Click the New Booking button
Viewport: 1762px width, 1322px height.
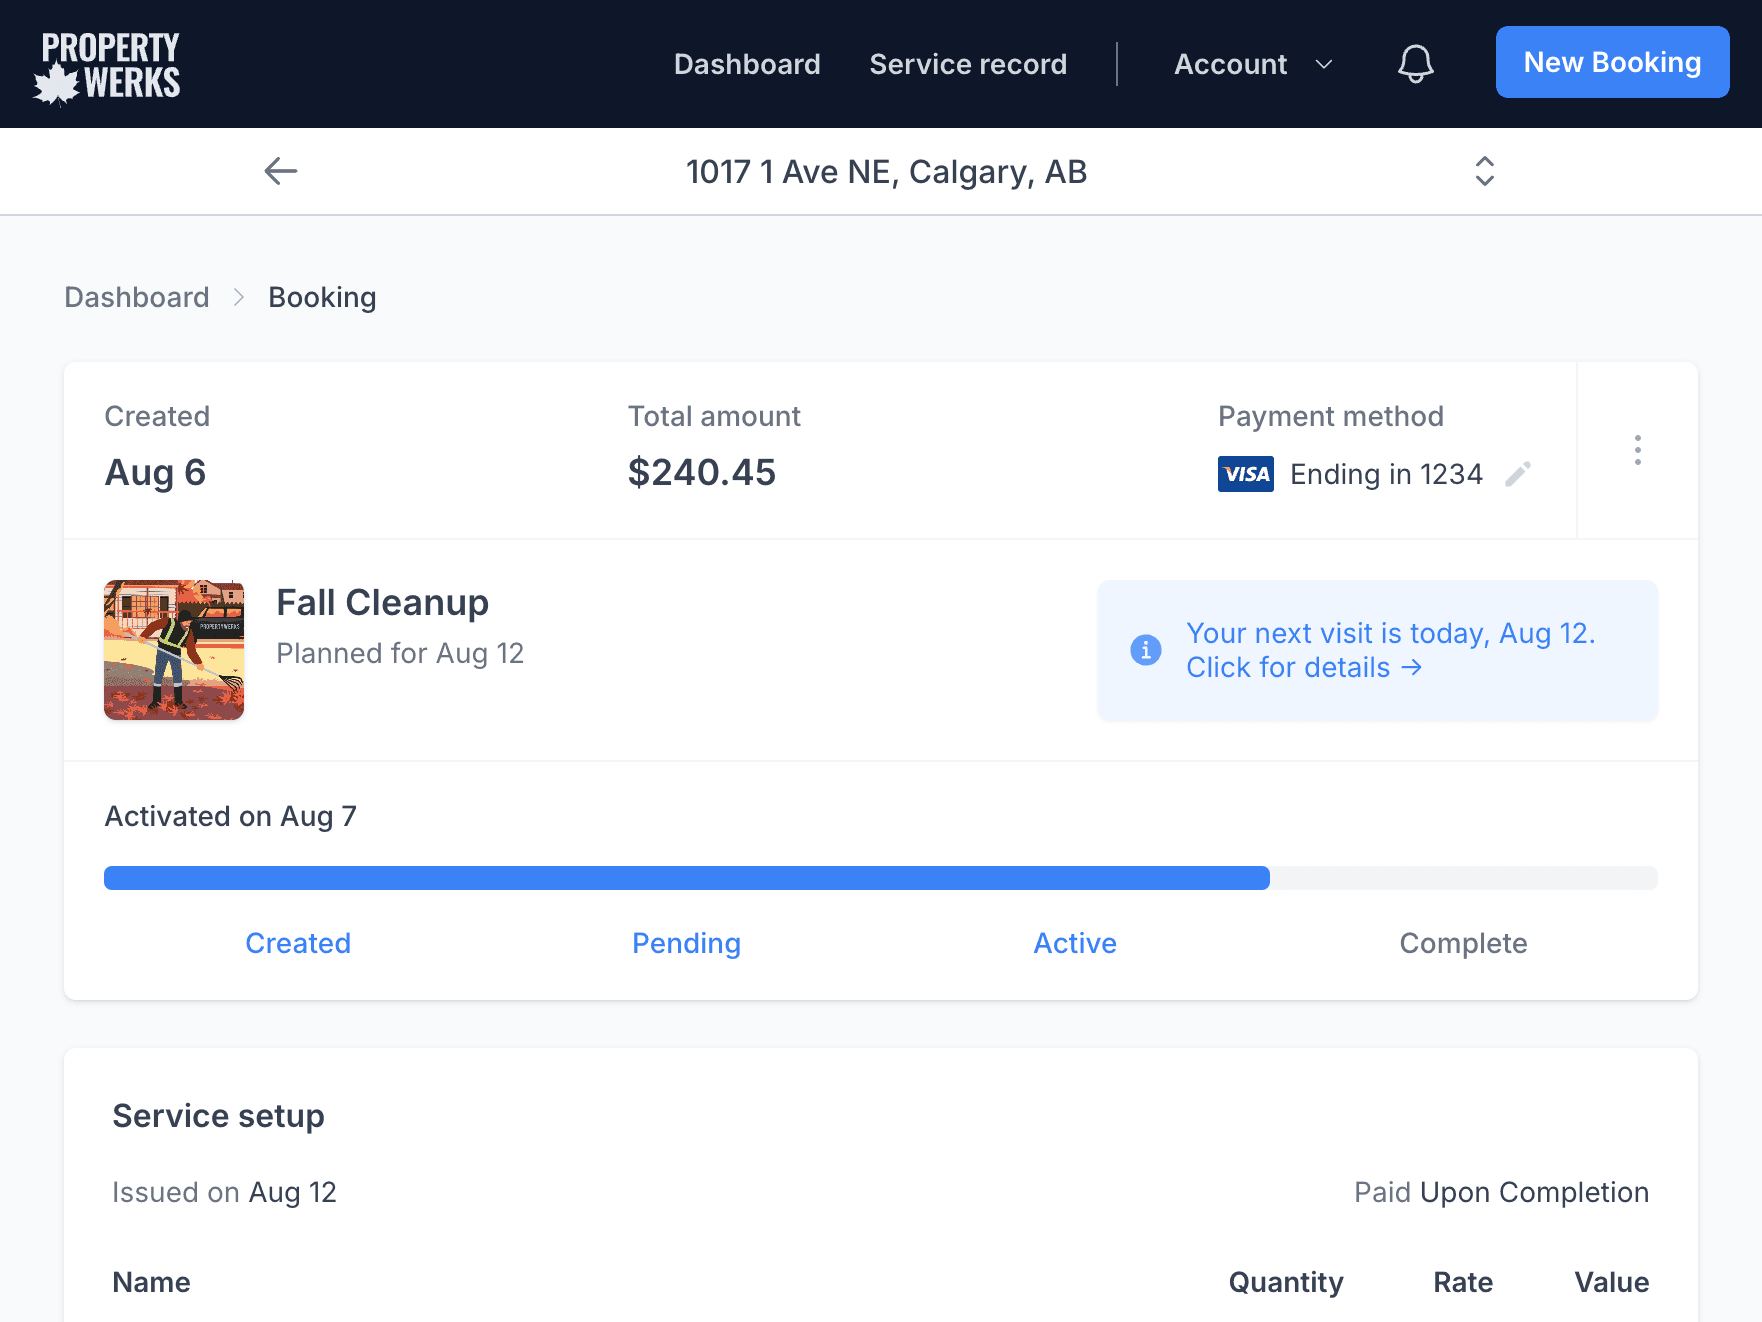[1612, 62]
